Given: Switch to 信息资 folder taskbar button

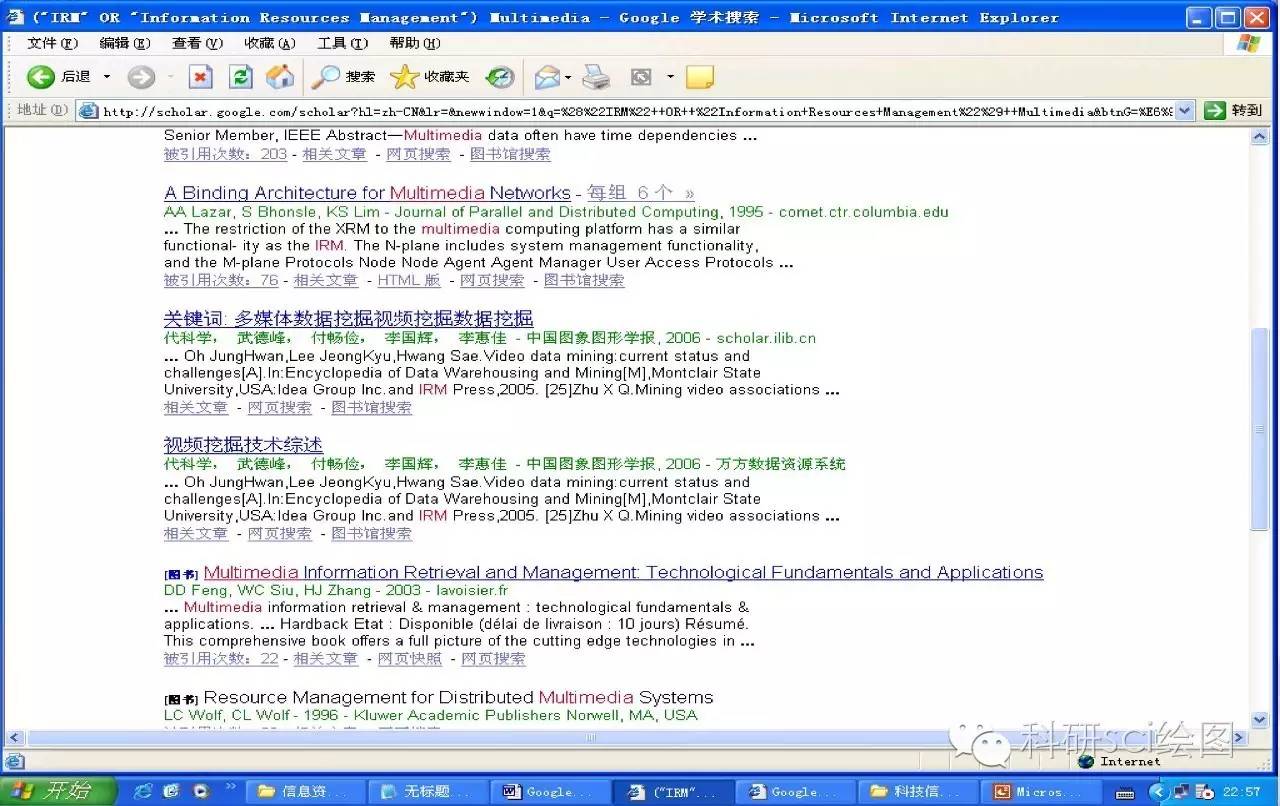Looking at the screenshot, I should pos(305,791).
